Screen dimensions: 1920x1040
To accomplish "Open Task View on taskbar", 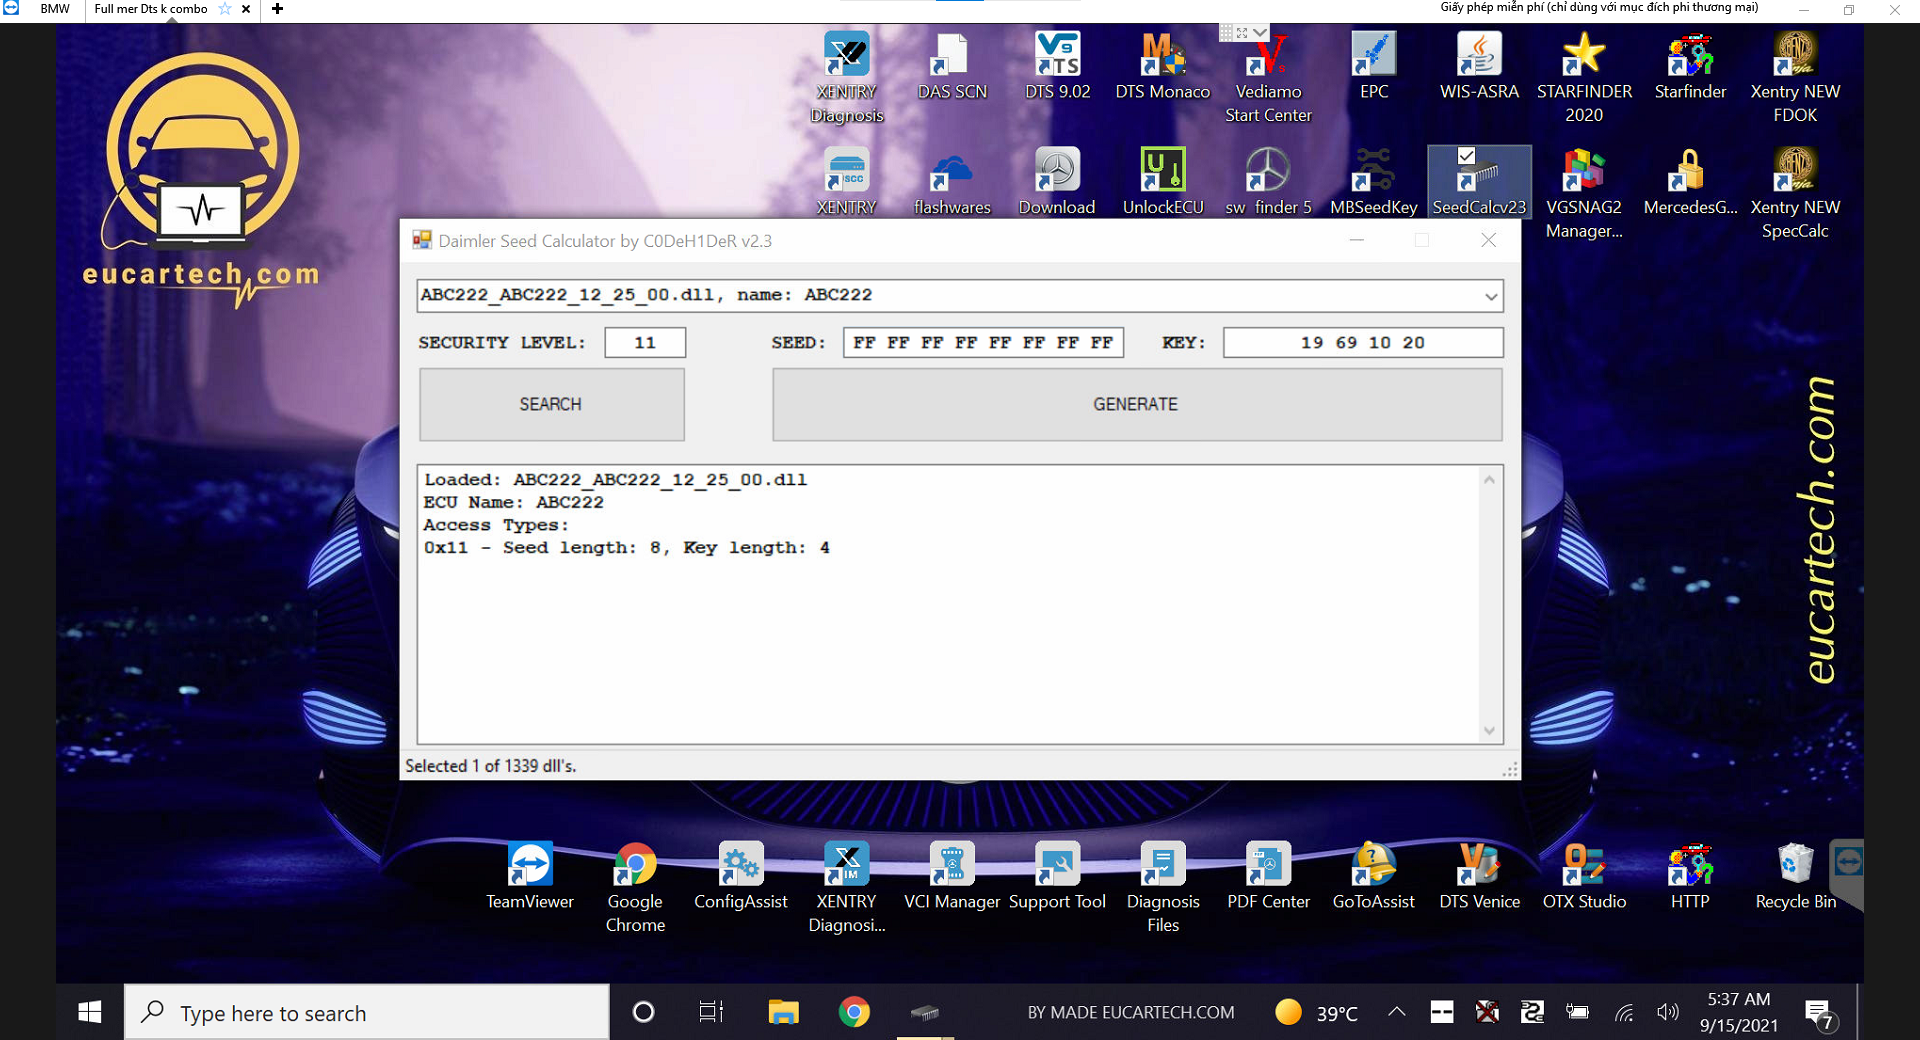I will pos(711,1012).
